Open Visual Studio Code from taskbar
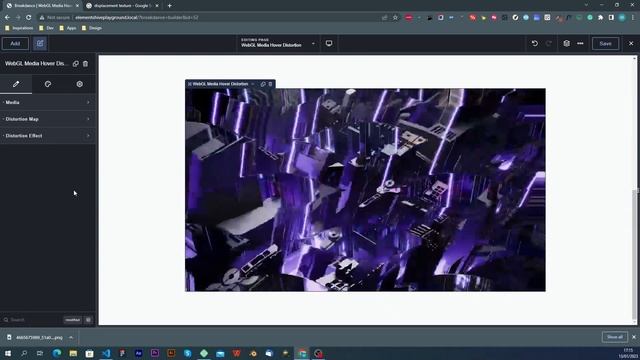Screen dimensions: 640x360 coord(106,353)
